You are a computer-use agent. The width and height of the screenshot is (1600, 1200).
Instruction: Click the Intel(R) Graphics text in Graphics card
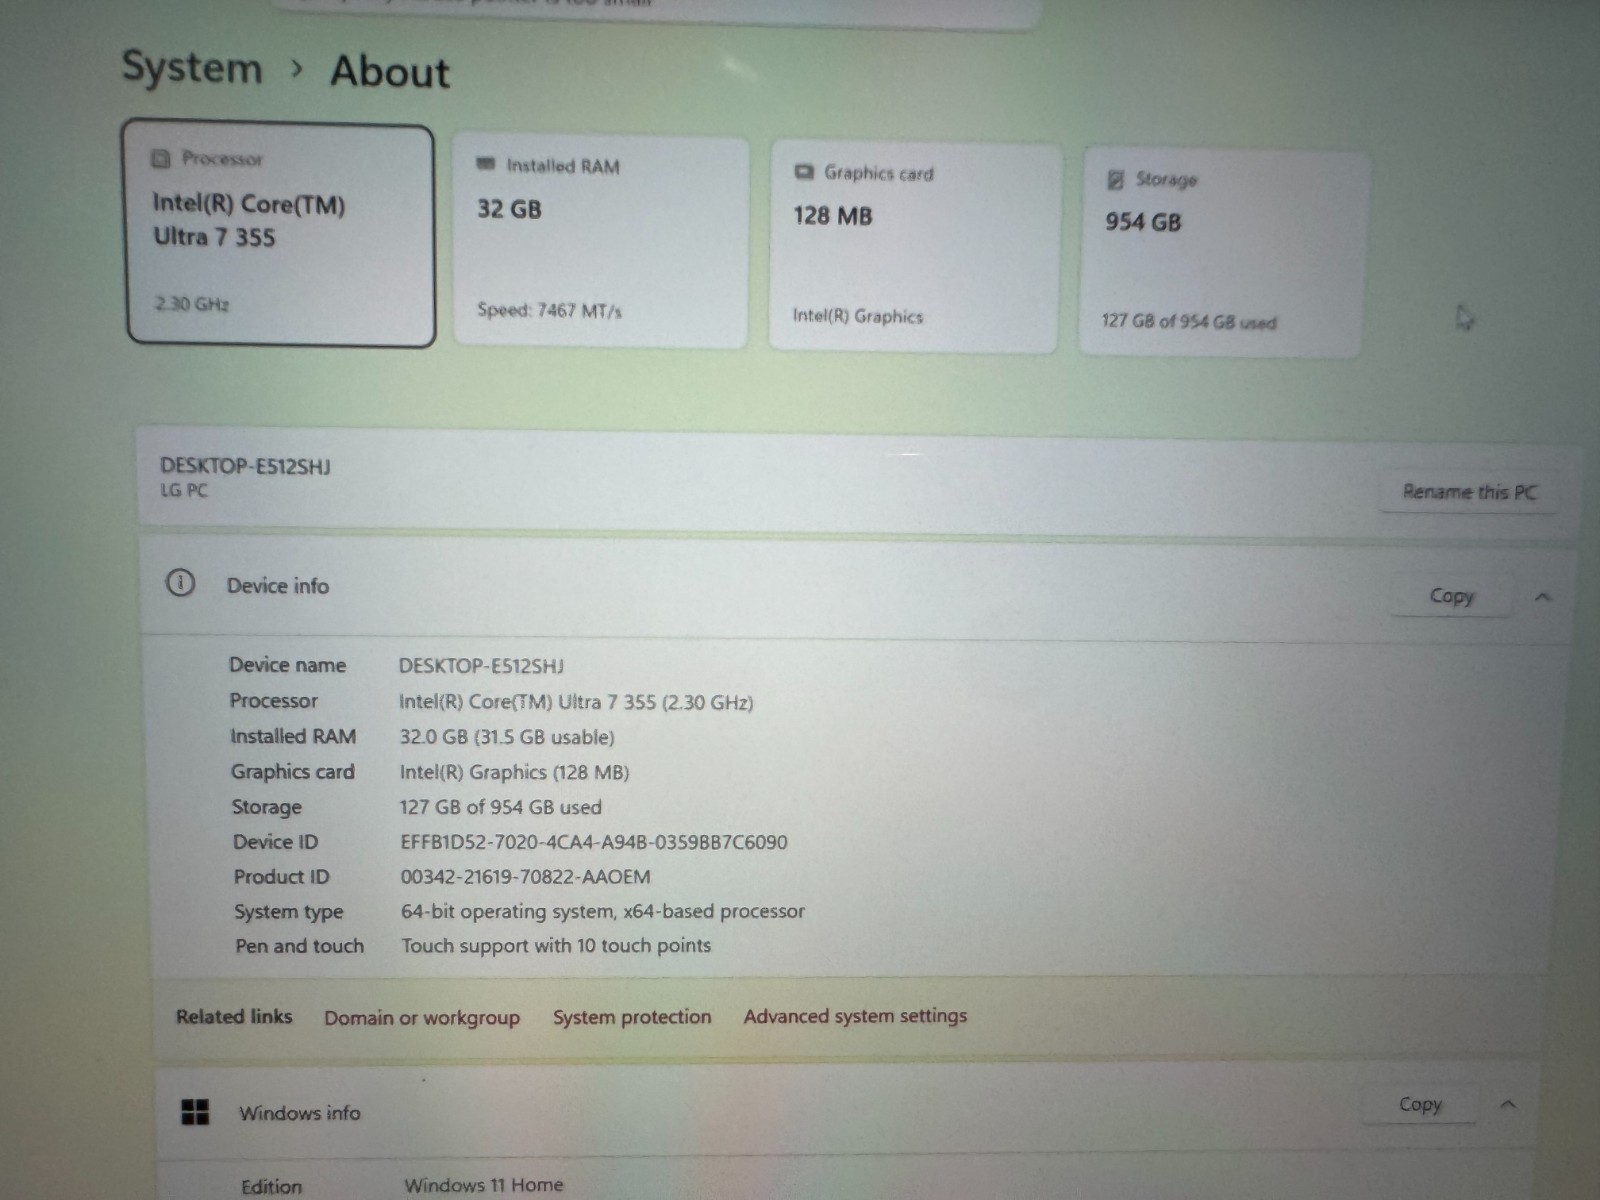pos(858,316)
